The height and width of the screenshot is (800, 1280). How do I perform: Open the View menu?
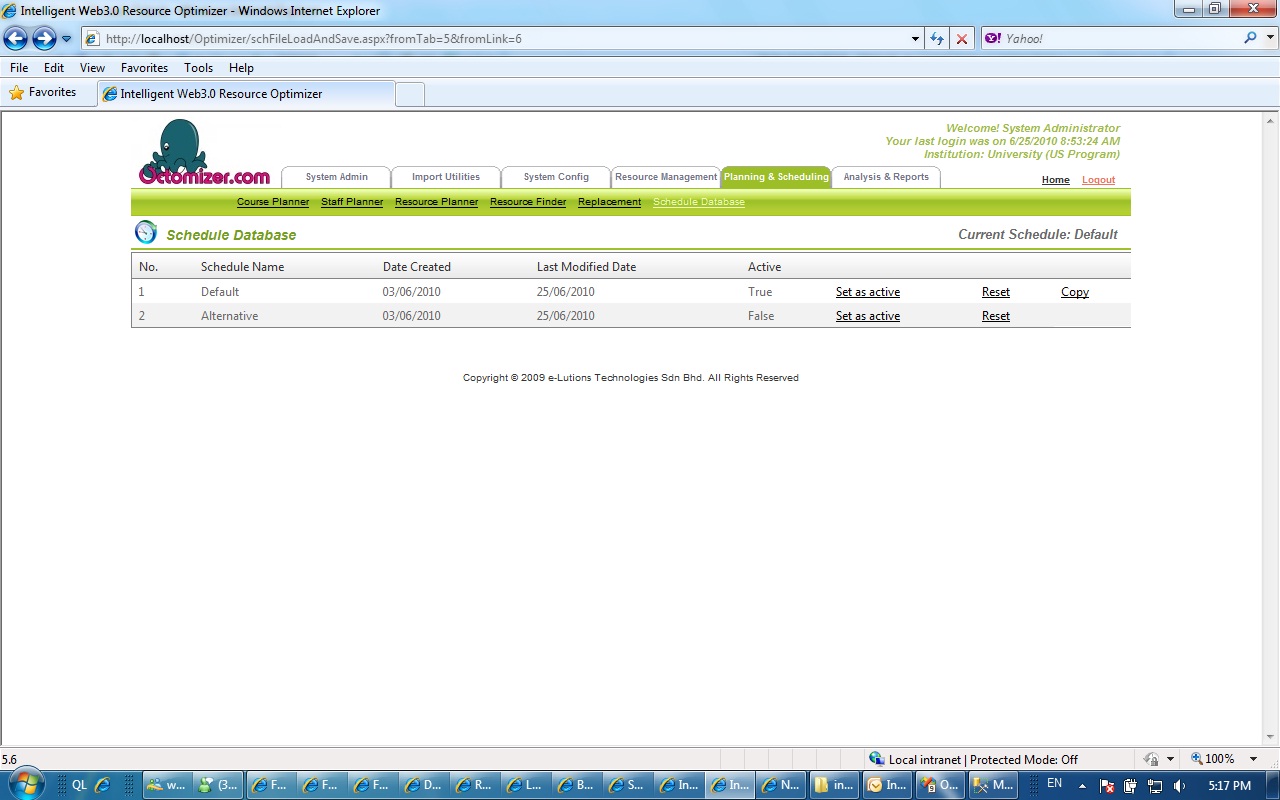pyautogui.click(x=92, y=68)
